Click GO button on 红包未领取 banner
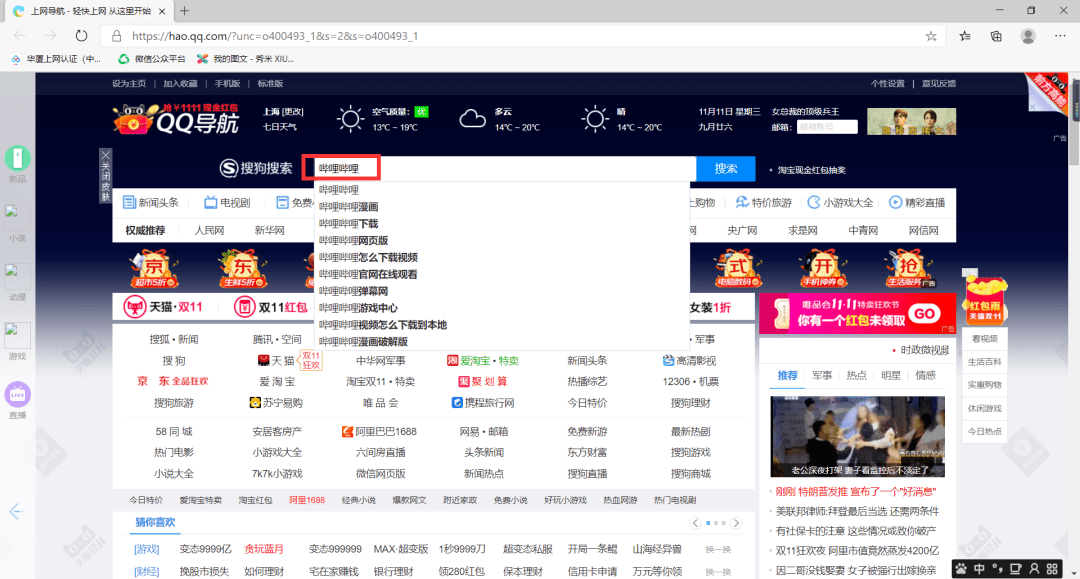1080x579 pixels. point(925,314)
